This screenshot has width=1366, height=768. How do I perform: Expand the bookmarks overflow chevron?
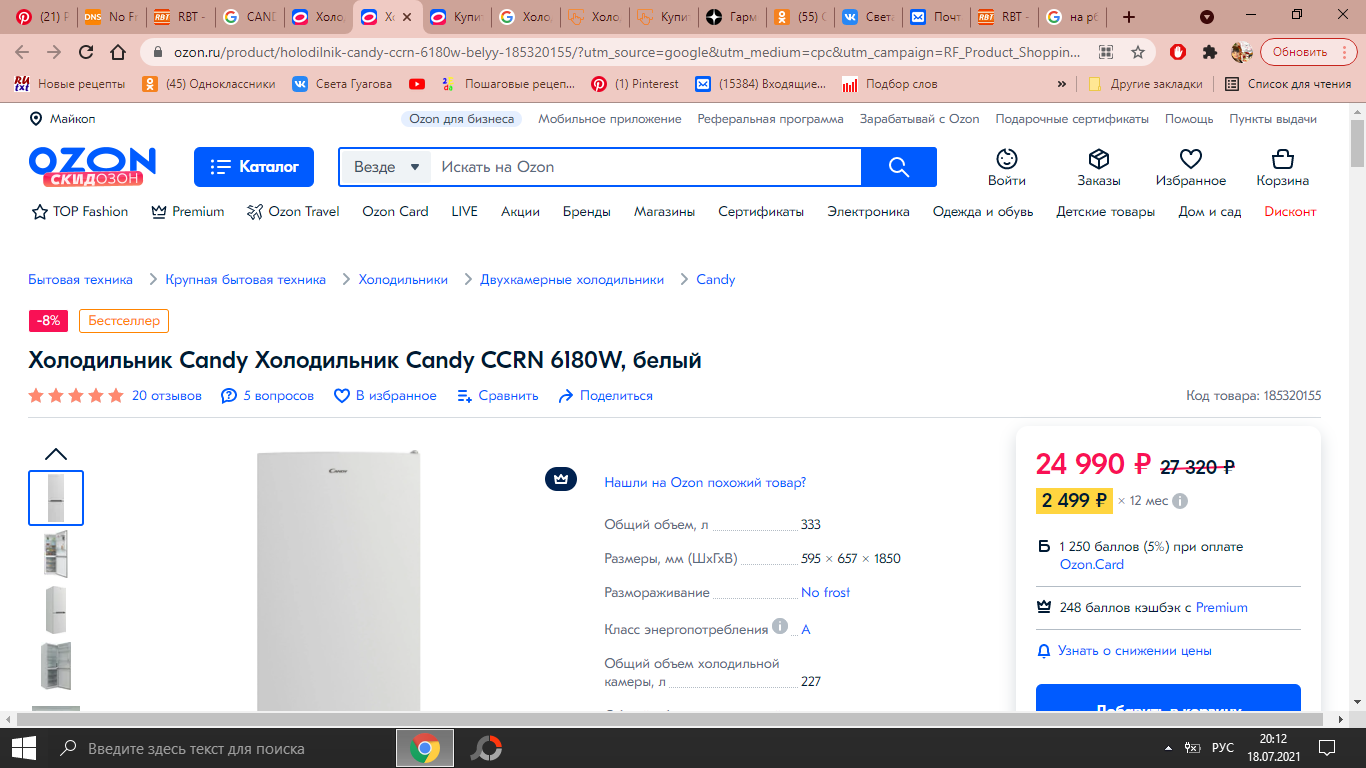point(1062,84)
